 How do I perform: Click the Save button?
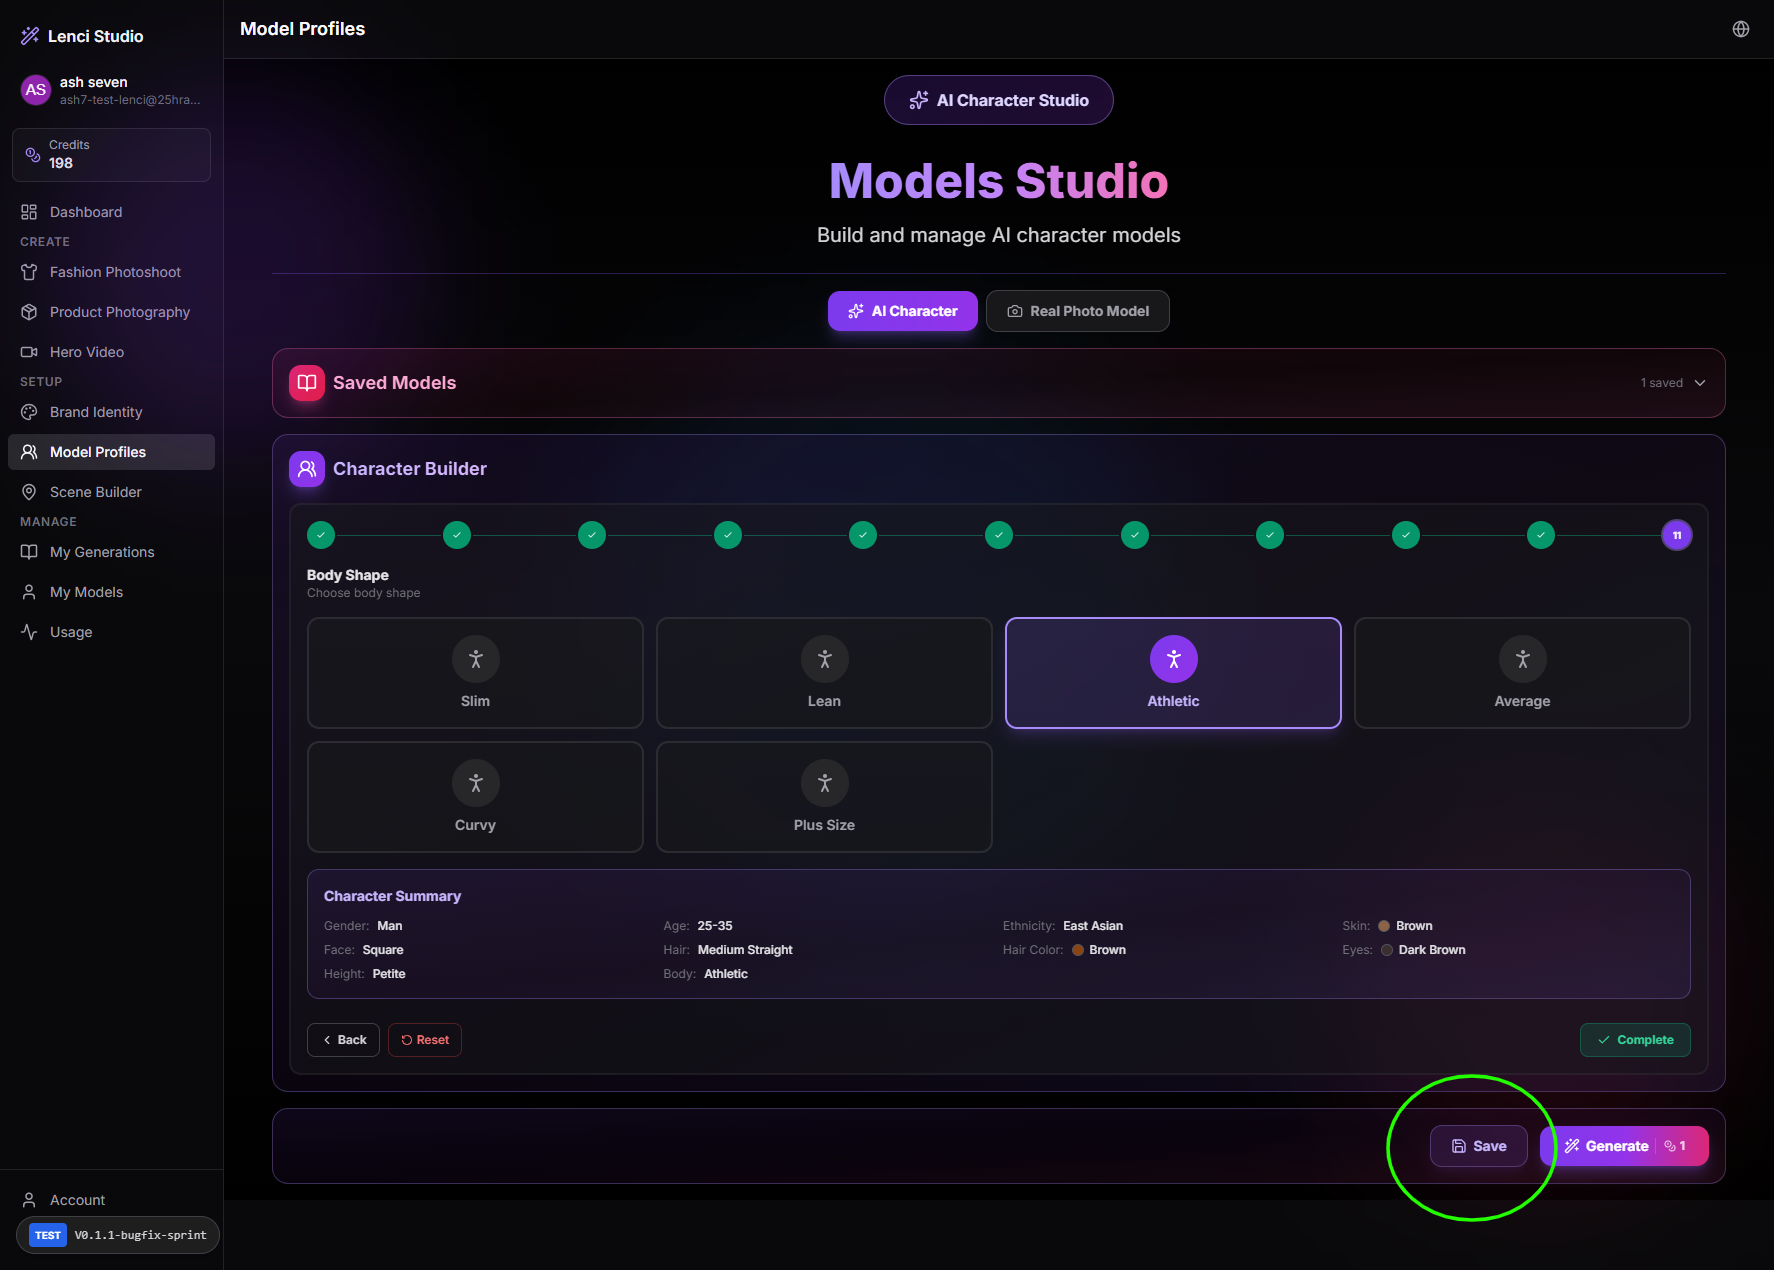pos(1478,1146)
